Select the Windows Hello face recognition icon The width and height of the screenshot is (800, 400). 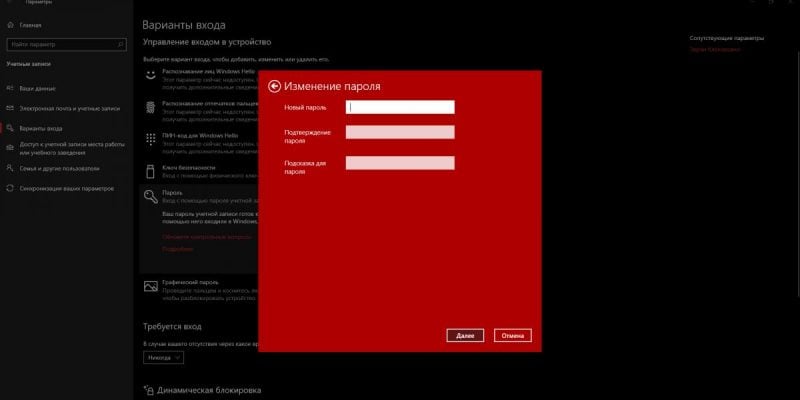click(x=150, y=74)
